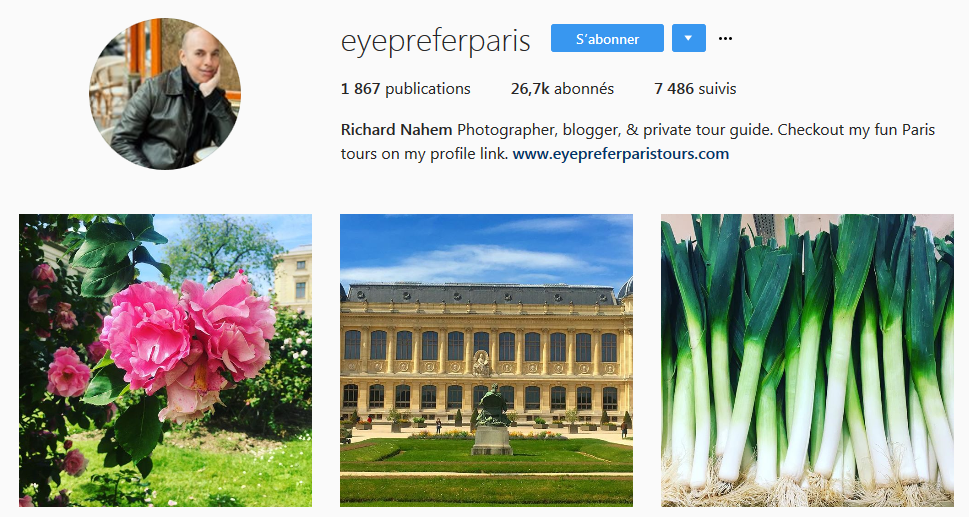This screenshot has width=969, height=517.
Task: Click the word abonnés in stats row
Action: (x=584, y=89)
